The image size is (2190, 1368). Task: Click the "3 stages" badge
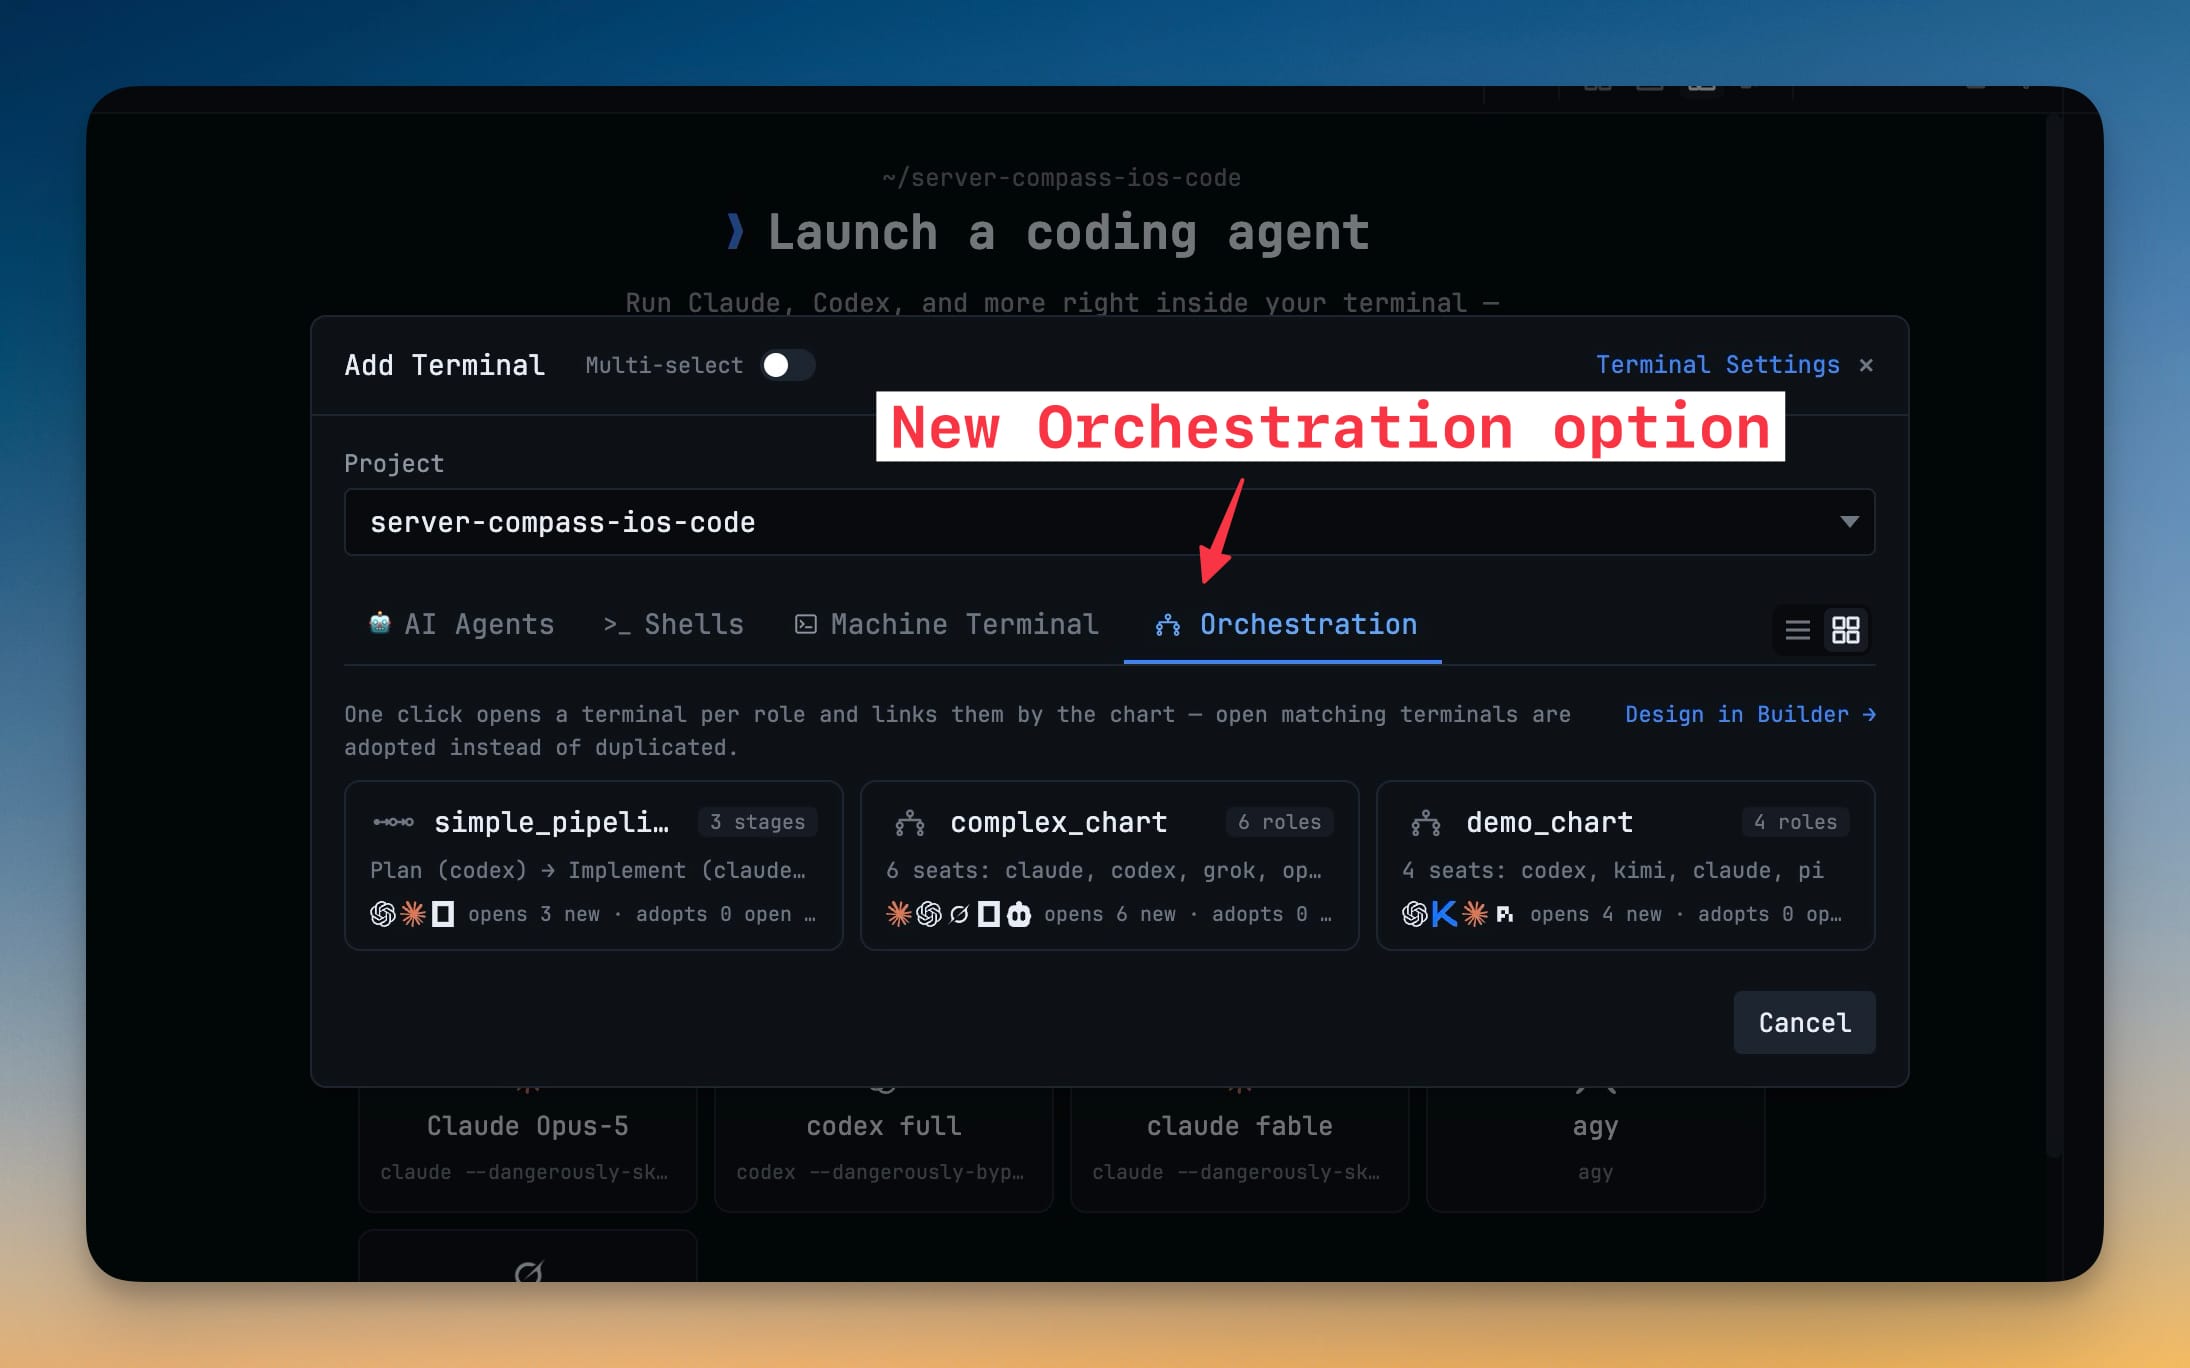[x=758, y=822]
